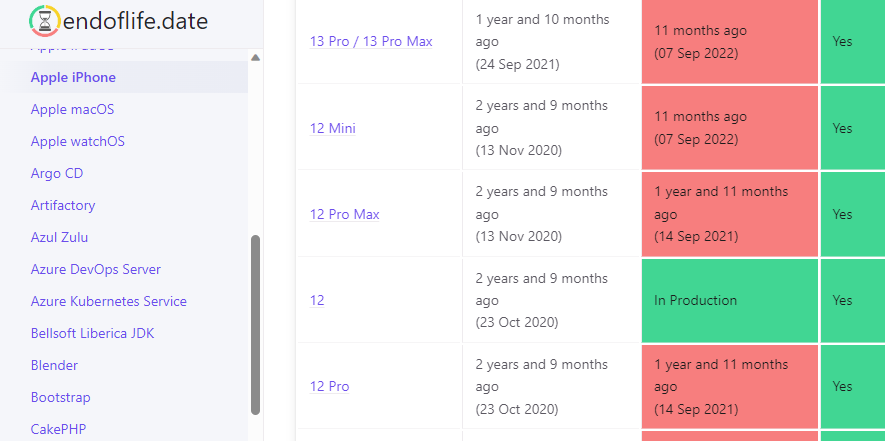Open the 12 Pro Max link
Viewport: 885px width, 441px height.
[x=345, y=214]
